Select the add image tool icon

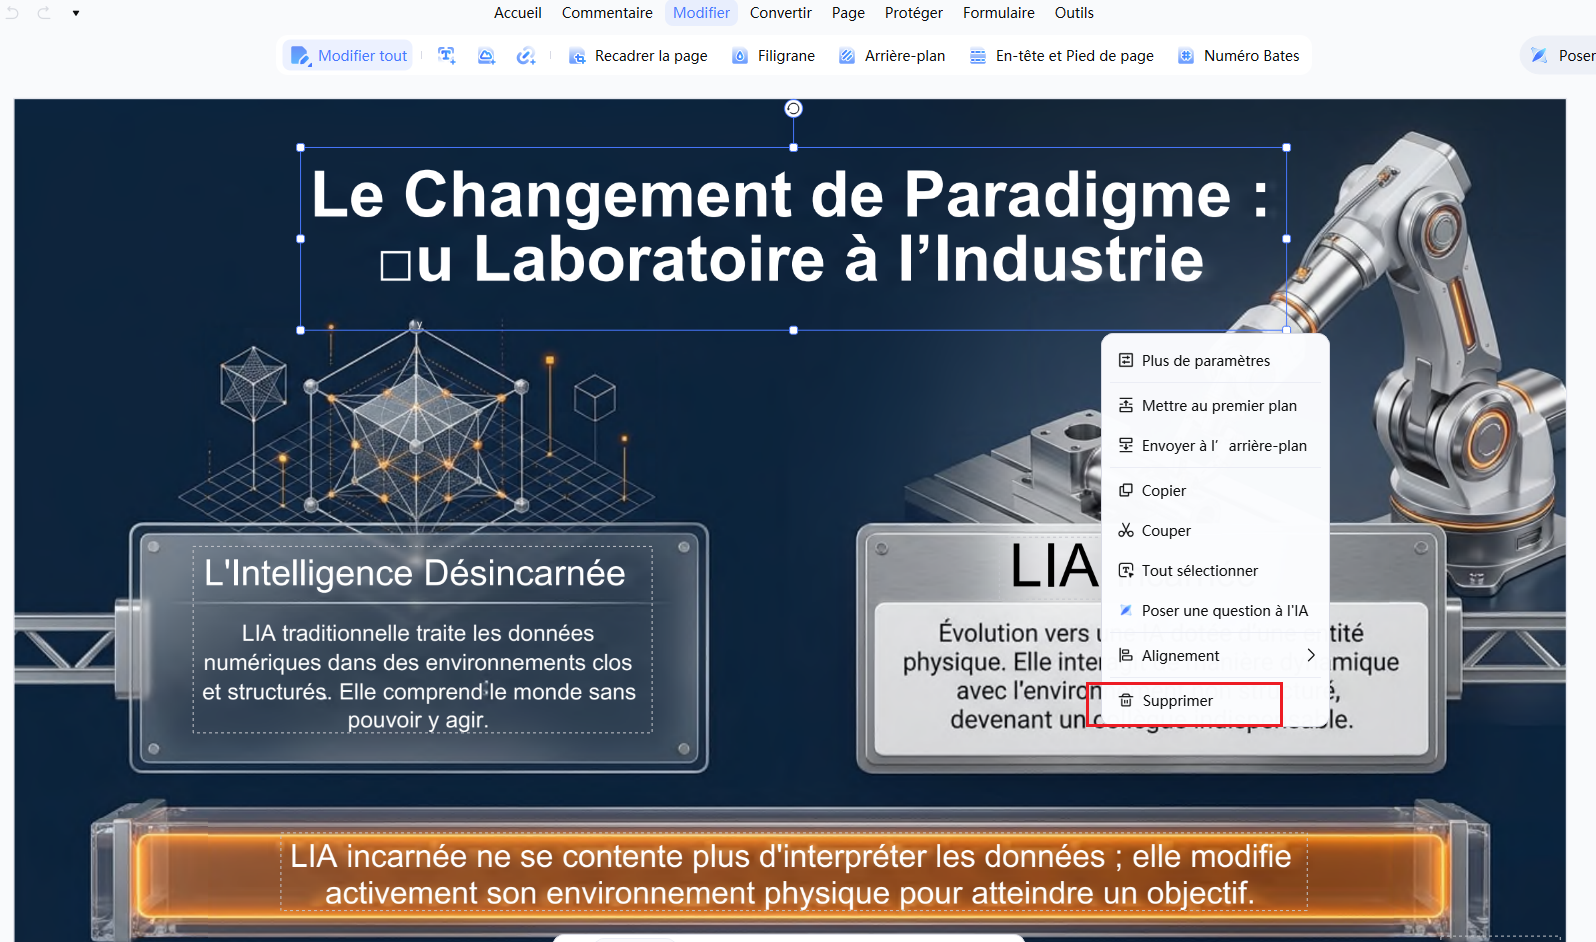click(486, 56)
